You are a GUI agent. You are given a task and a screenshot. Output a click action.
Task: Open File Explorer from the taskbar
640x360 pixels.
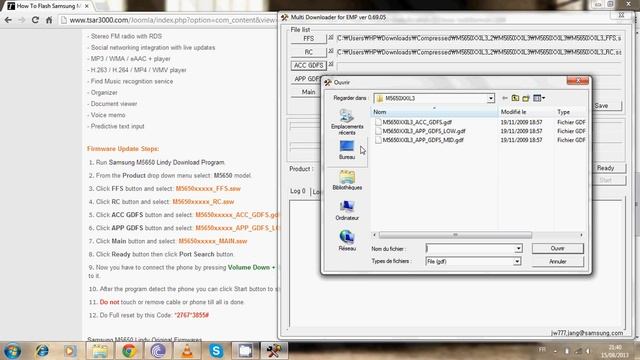click(x=100, y=351)
